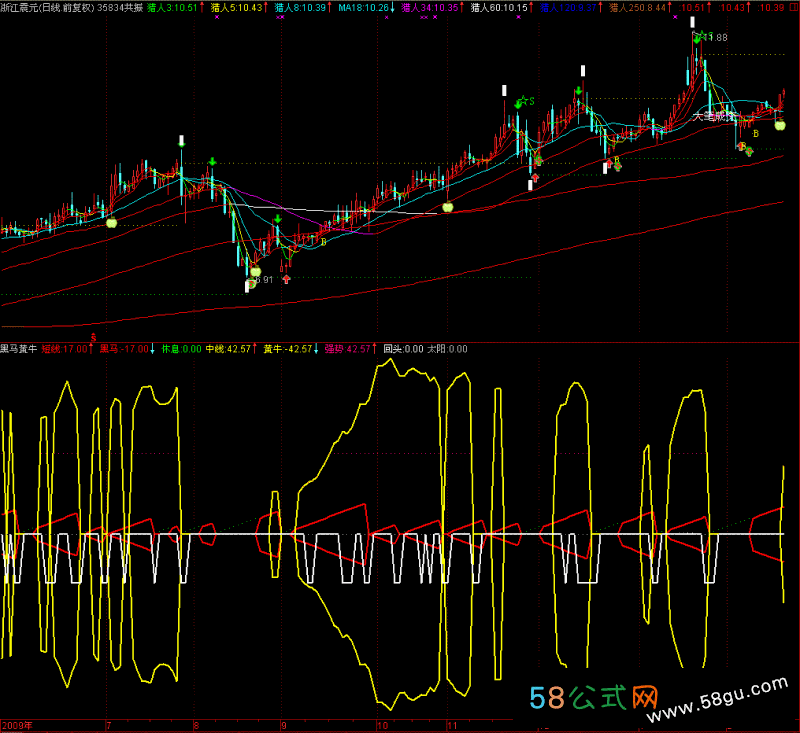
Task: Click month 7 on the time axis
Action: (x=109, y=725)
